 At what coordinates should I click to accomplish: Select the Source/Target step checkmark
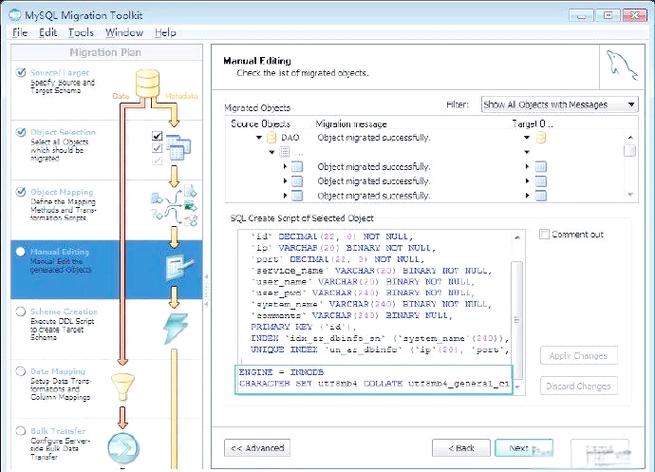[x=20, y=72]
